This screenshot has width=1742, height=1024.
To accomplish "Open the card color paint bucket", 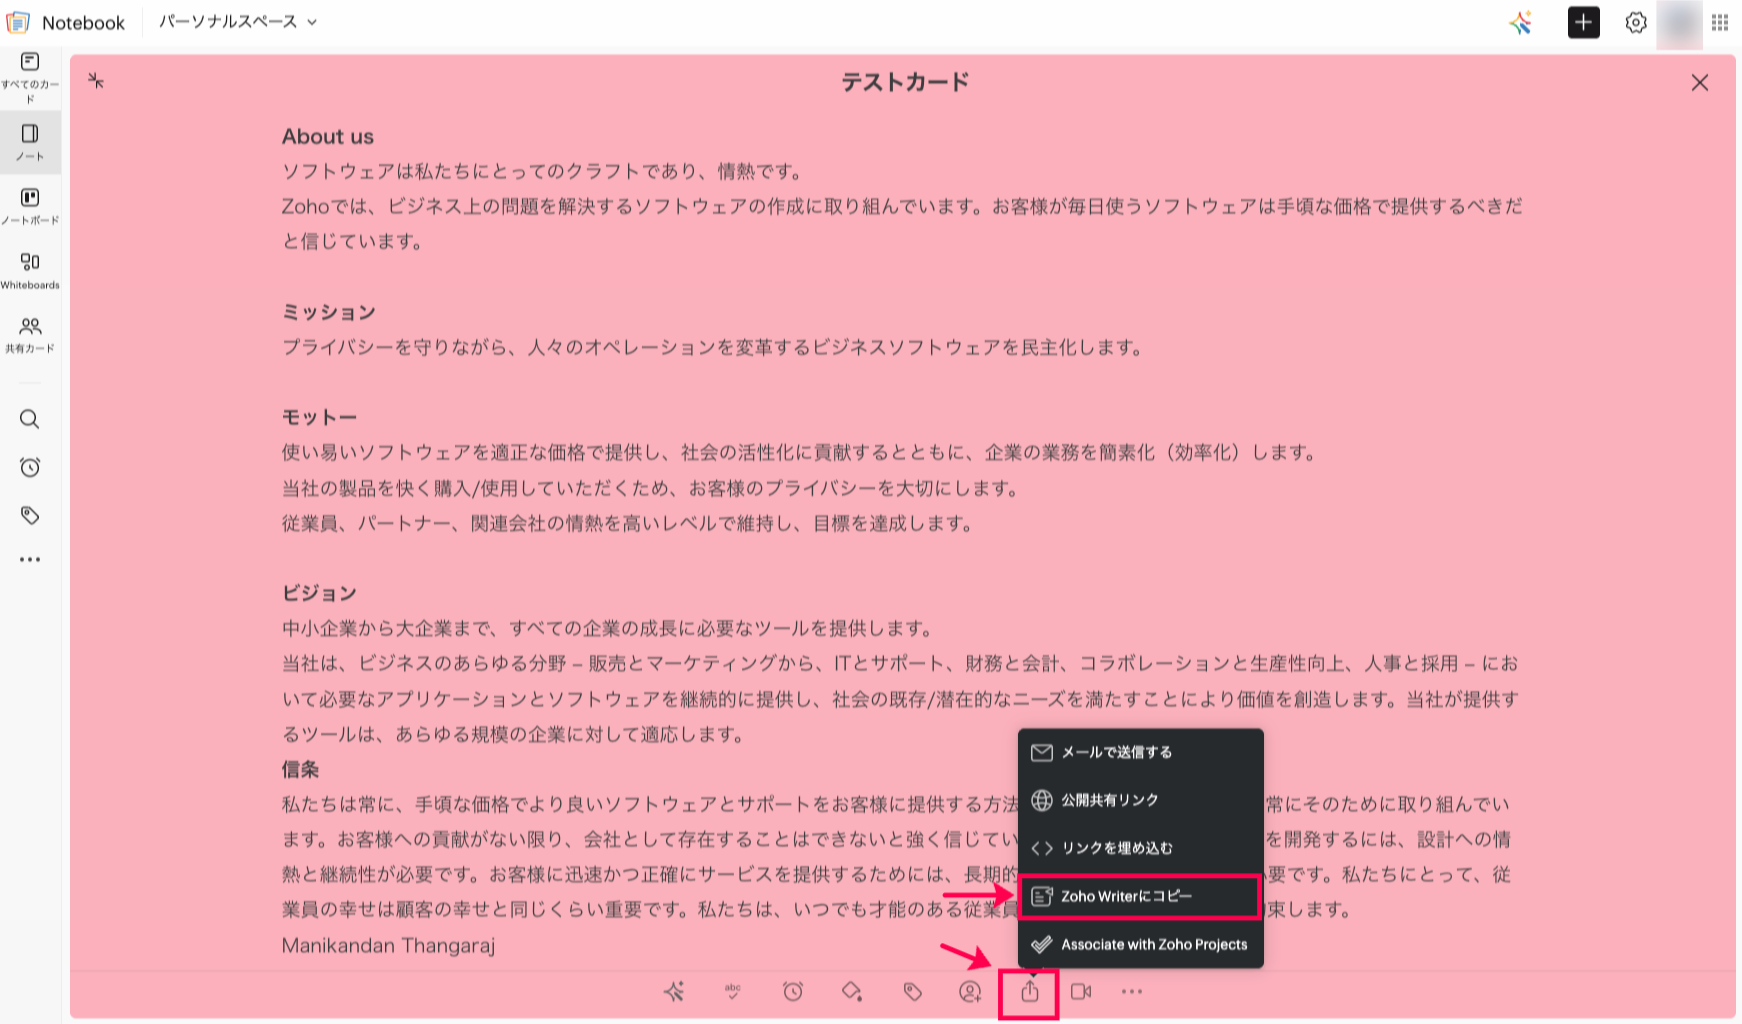I will (852, 991).
